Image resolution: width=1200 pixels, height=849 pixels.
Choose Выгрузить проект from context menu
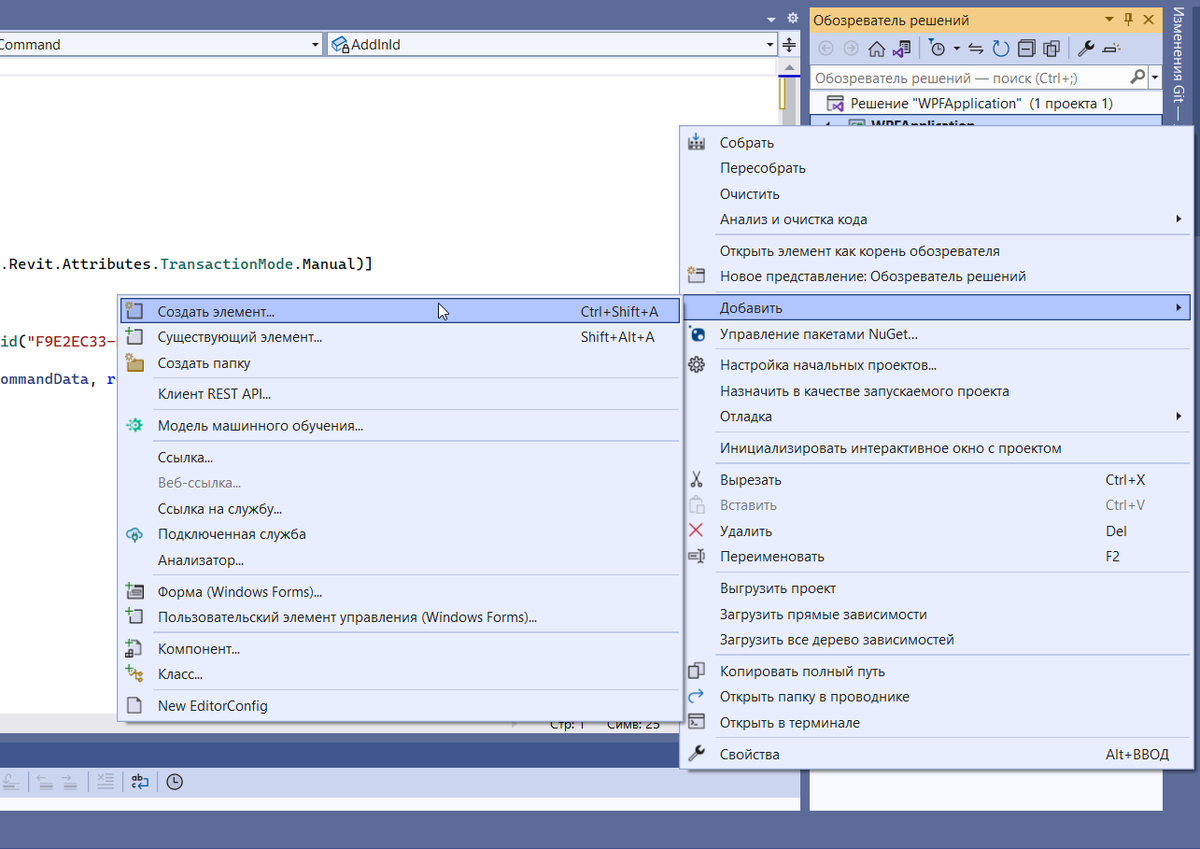tap(936, 588)
